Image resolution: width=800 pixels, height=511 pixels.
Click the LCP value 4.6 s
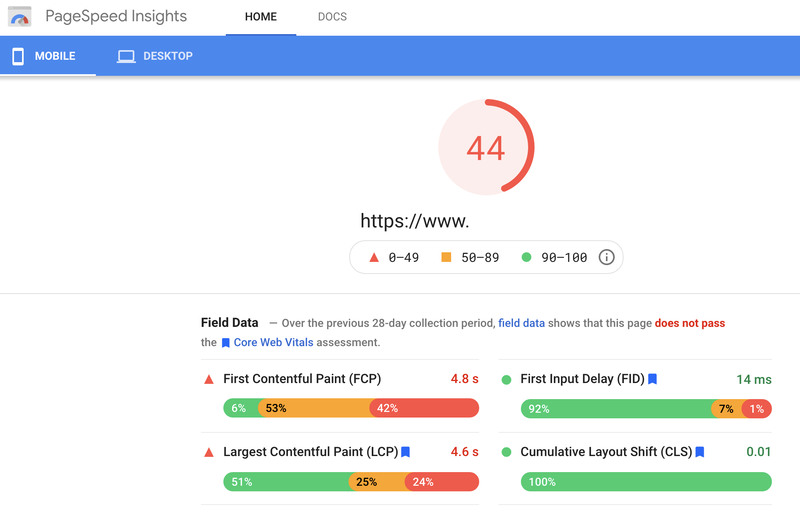[464, 452]
